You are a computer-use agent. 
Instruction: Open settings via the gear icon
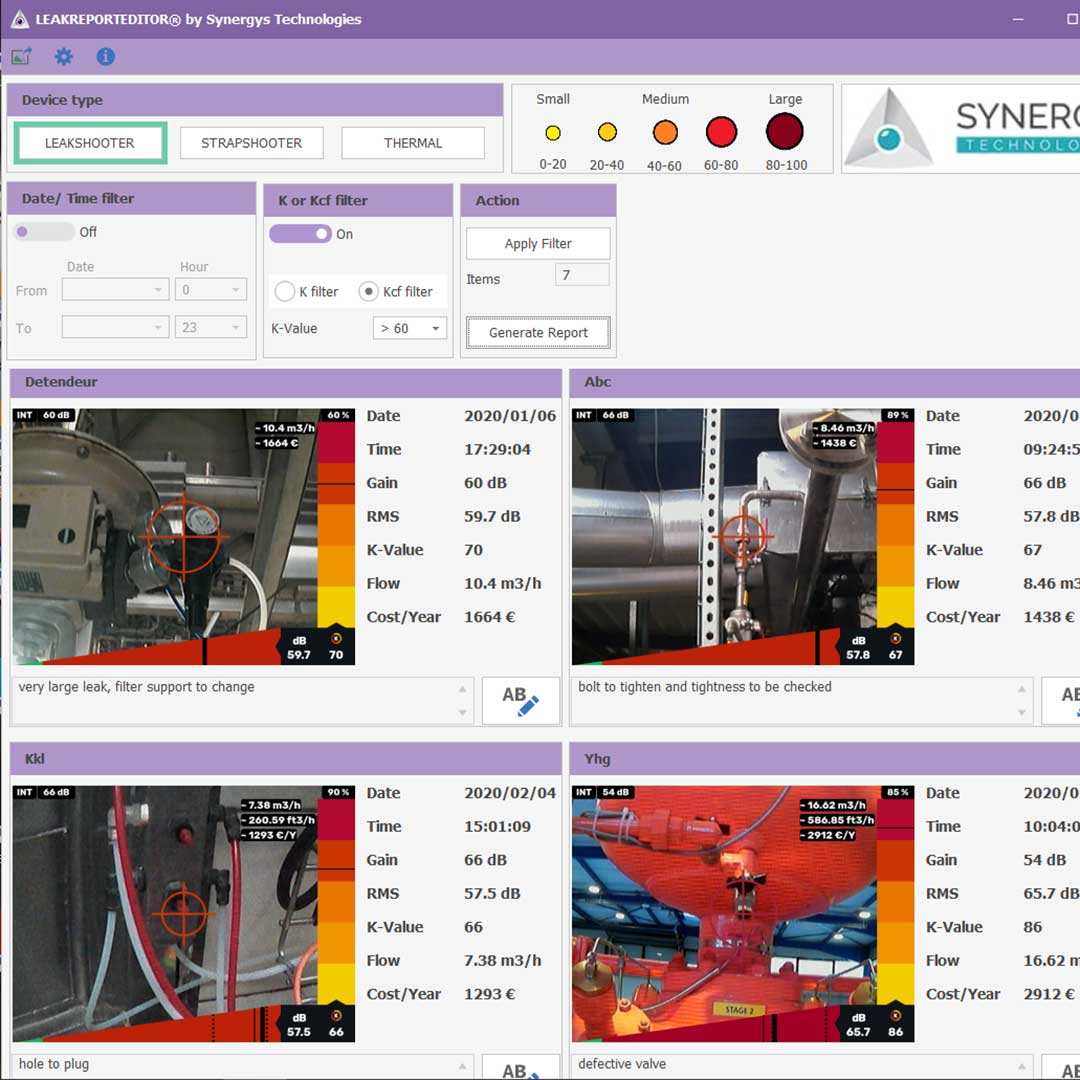click(64, 57)
